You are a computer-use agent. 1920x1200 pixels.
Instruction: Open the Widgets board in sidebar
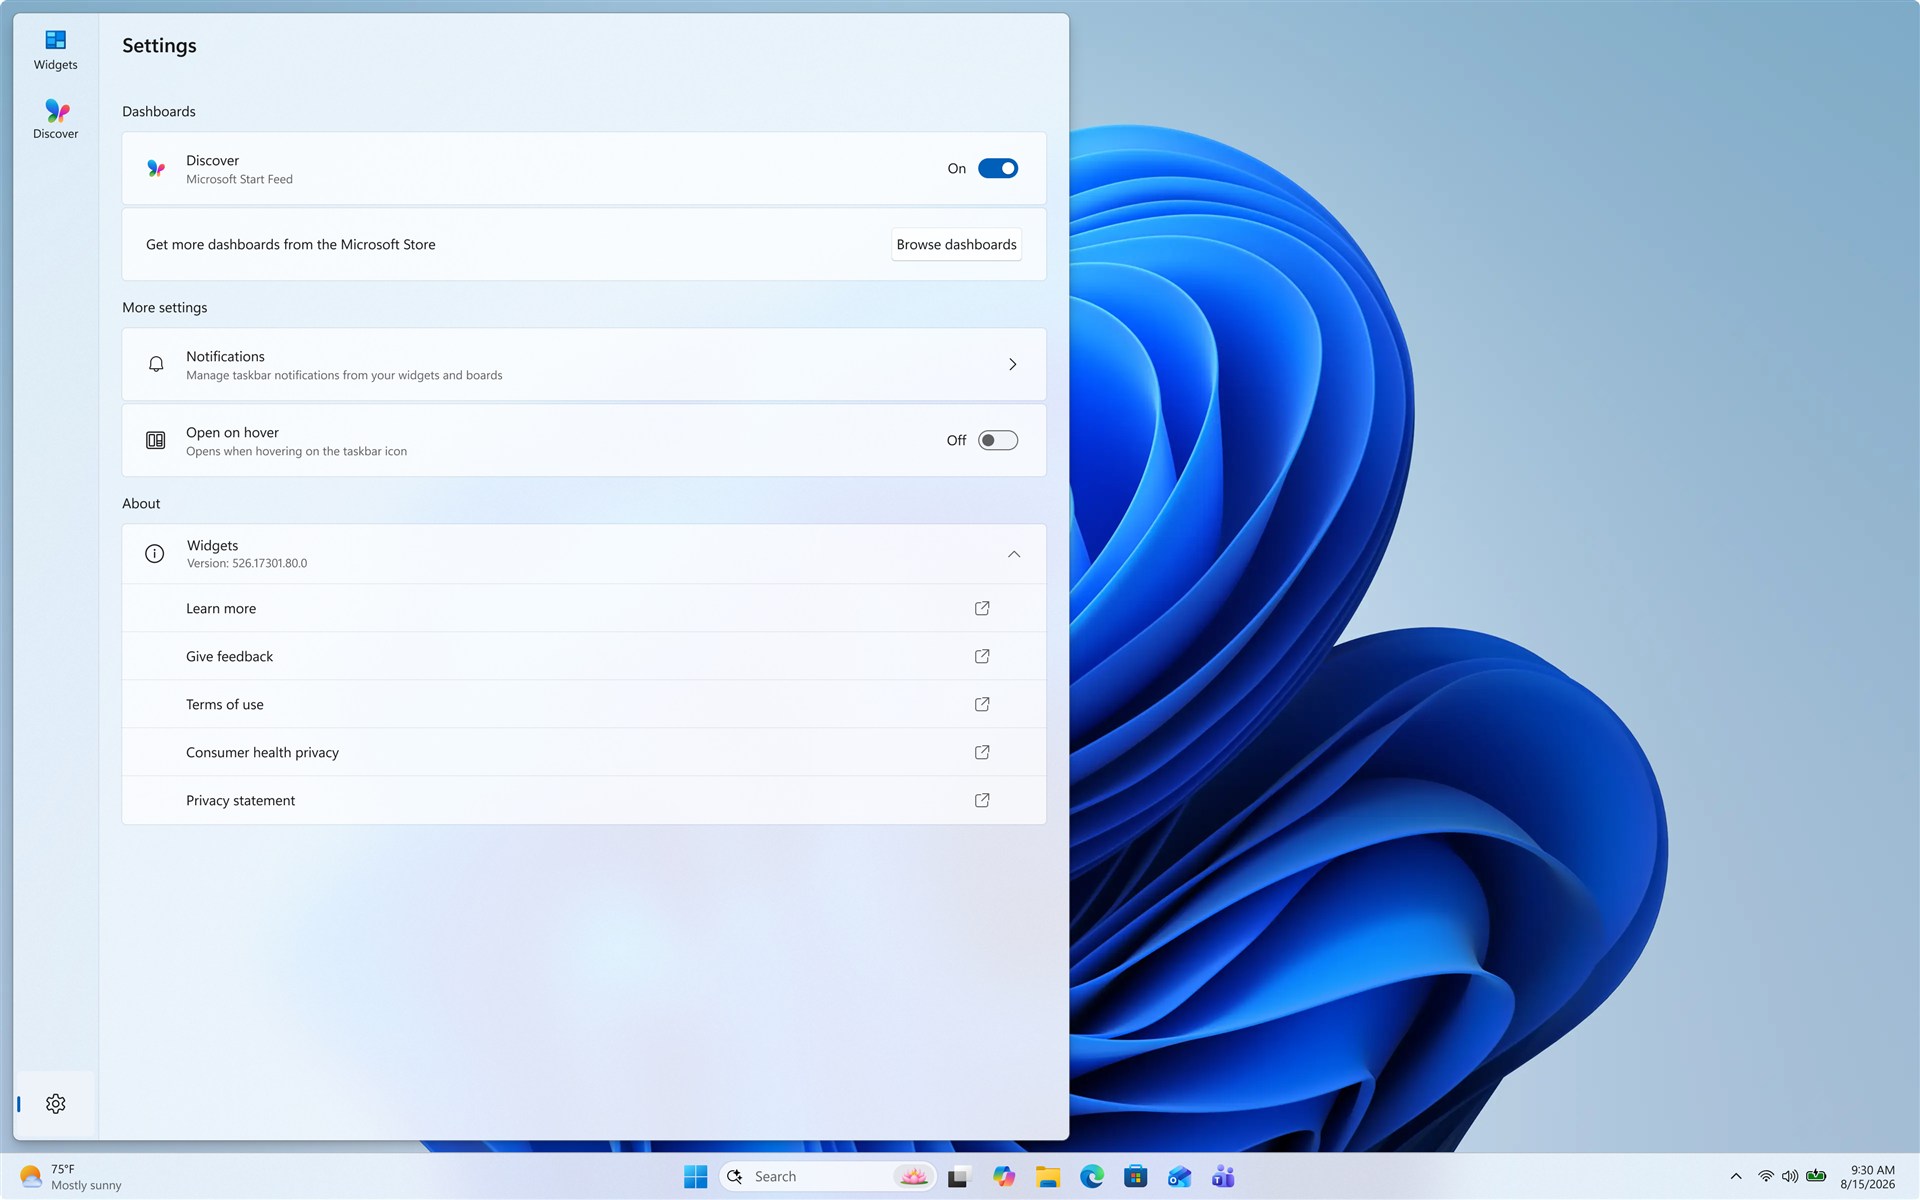coord(55,50)
